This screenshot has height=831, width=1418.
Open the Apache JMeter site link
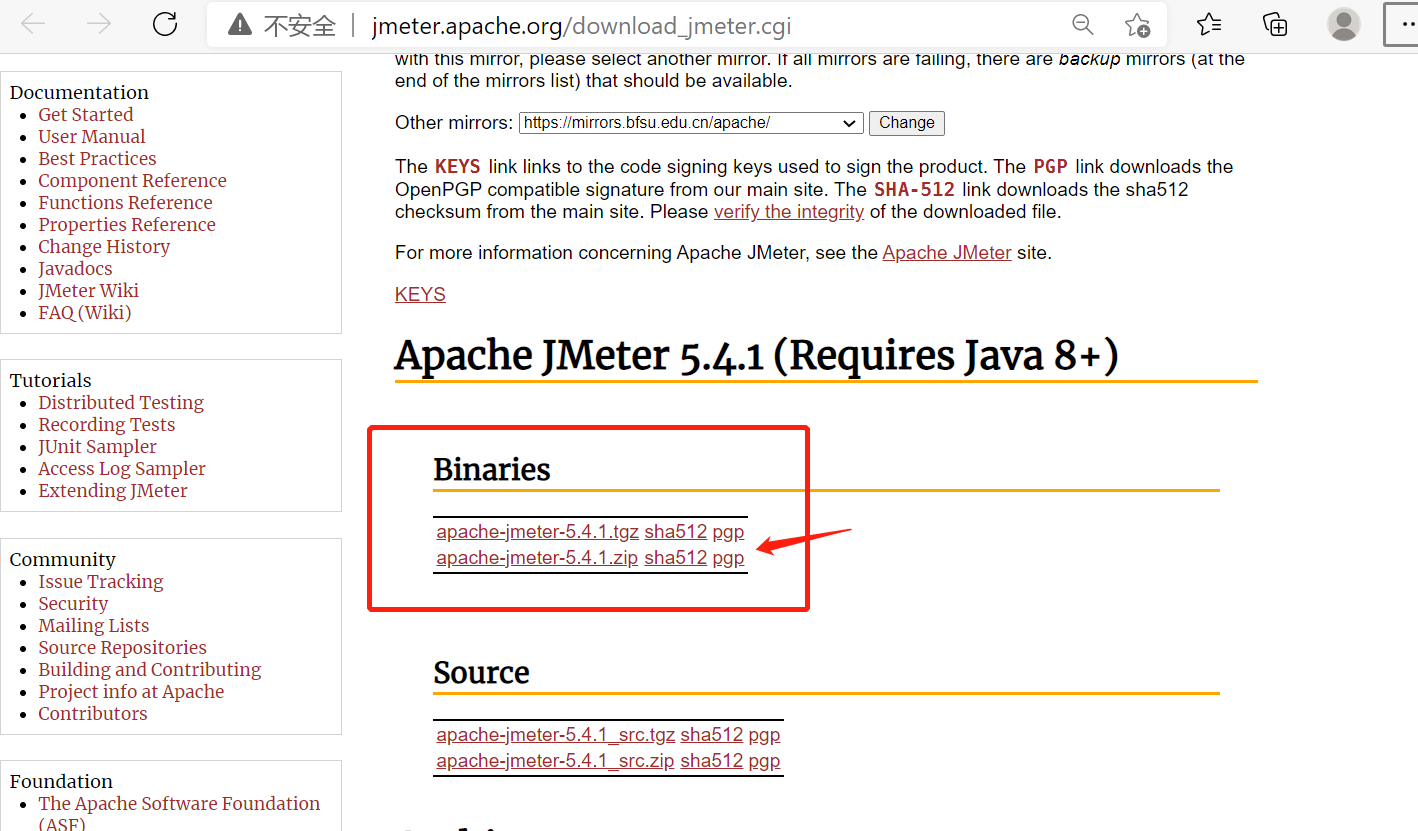click(947, 253)
